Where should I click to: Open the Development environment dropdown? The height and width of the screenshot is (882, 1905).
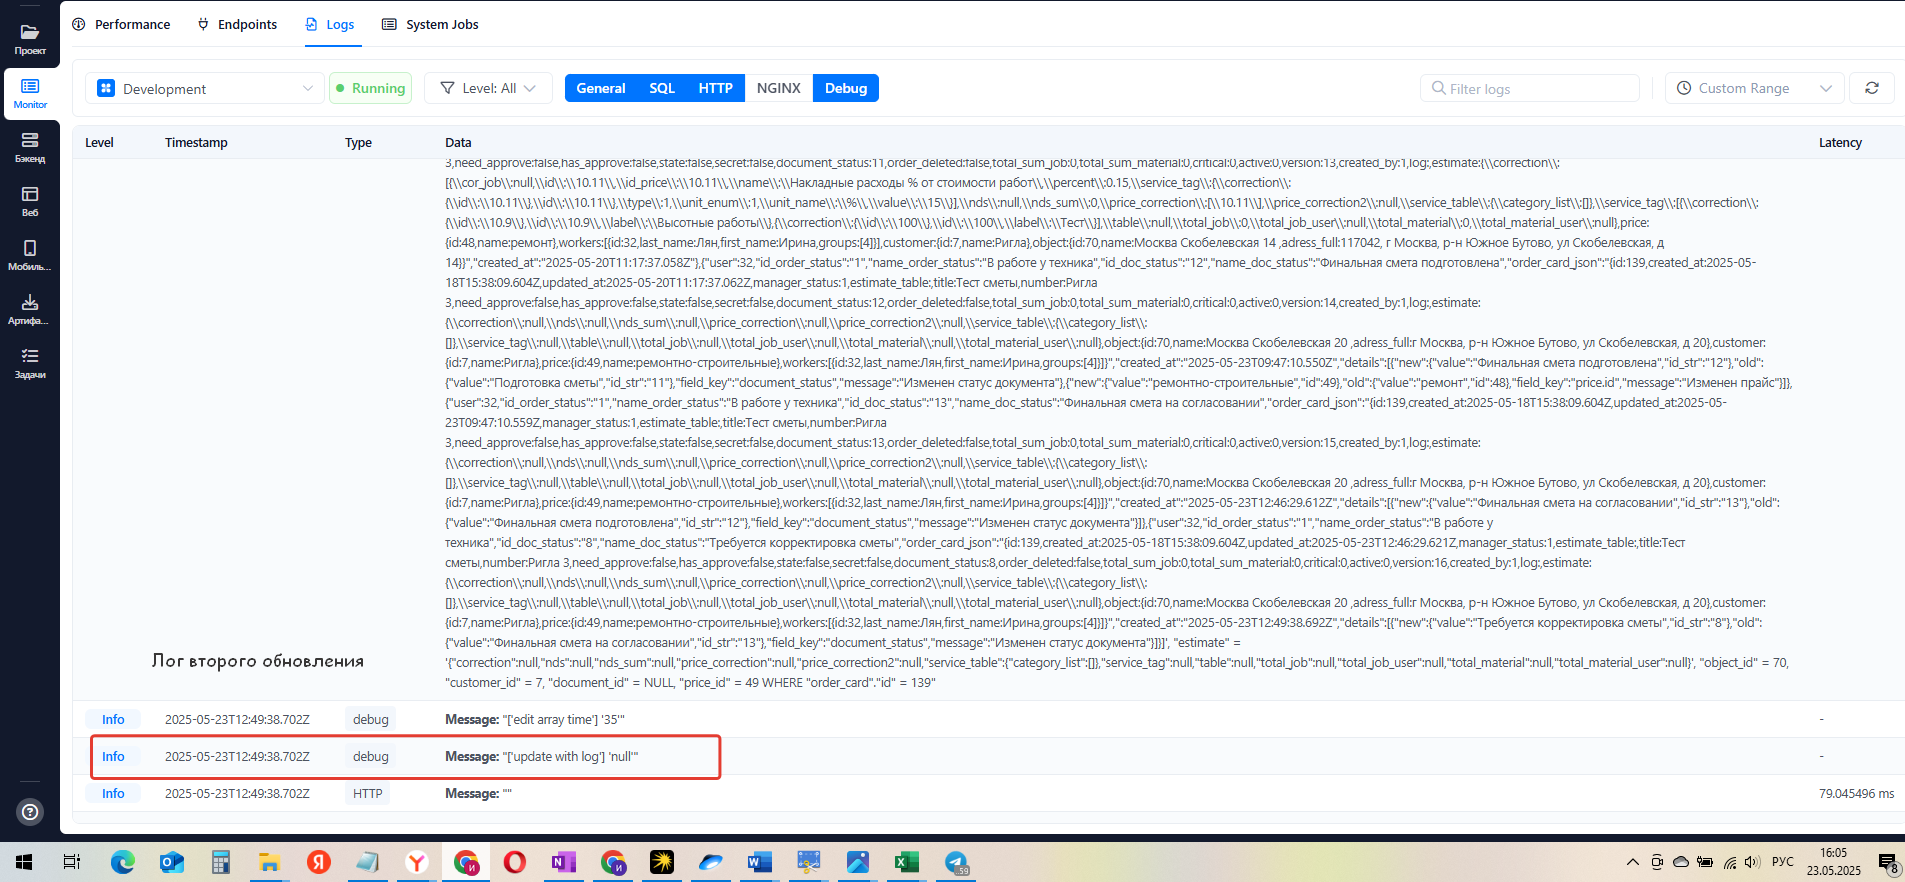205,88
